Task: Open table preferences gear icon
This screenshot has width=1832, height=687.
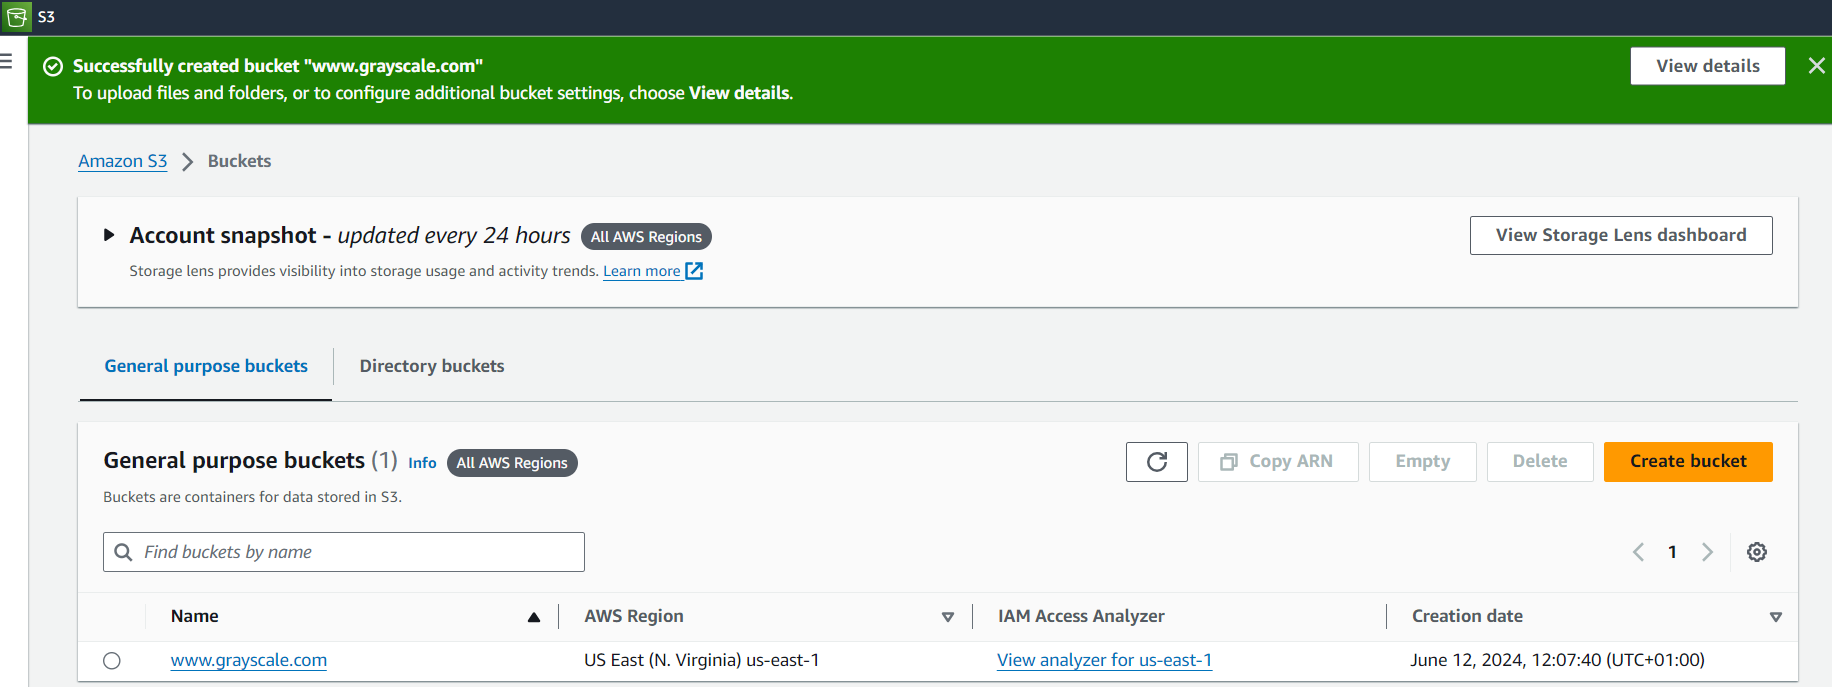Action: point(1756,552)
